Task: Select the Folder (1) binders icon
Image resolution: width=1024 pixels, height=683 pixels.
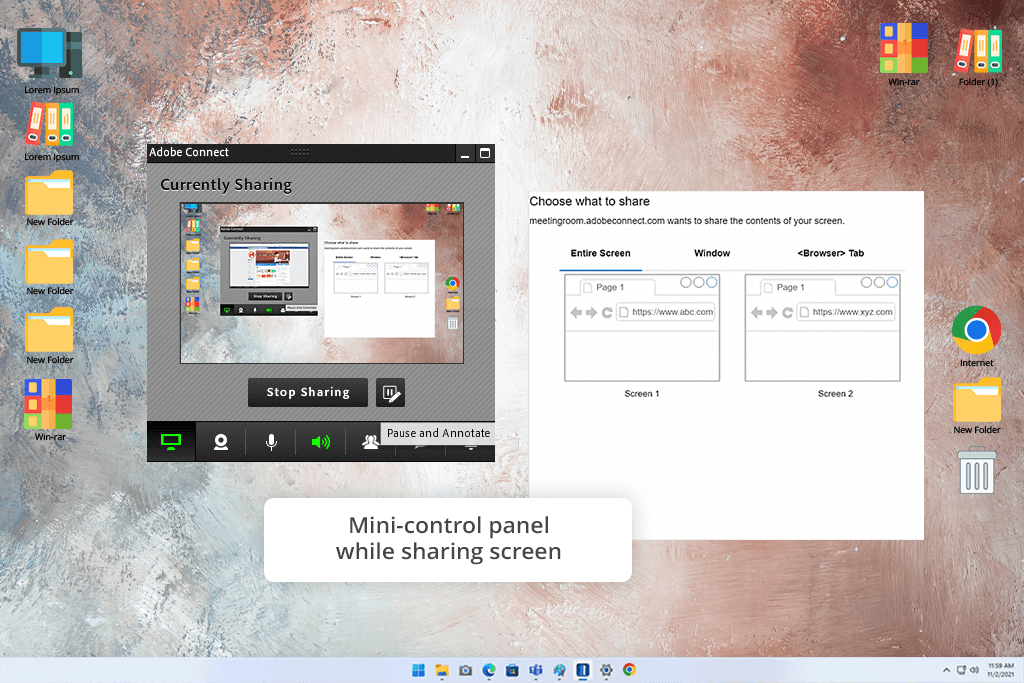Action: [x=978, y=54]
